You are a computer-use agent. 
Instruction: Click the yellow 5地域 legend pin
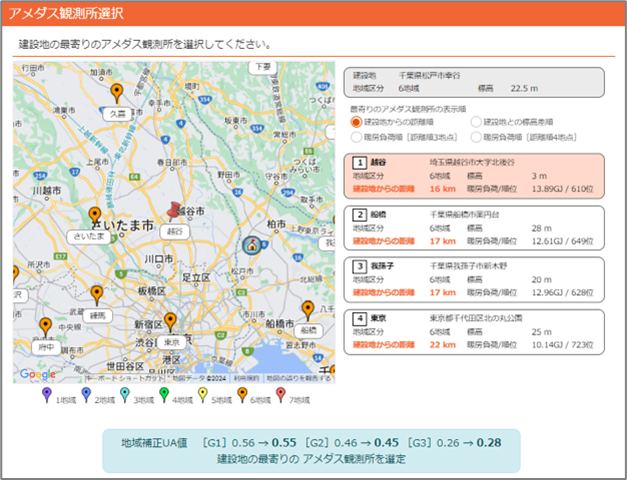point(203,394)
